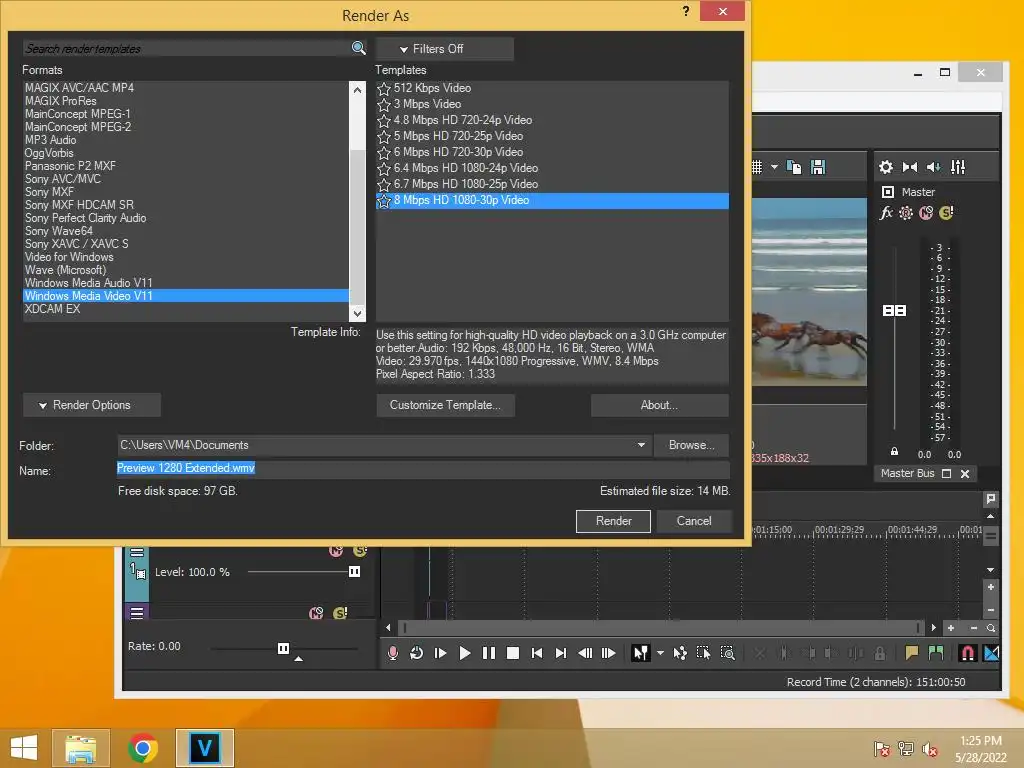Open Audio Properties gear in Master Bus
The height and width of the screenshot is (768, 1024).
tap(886, 167)
